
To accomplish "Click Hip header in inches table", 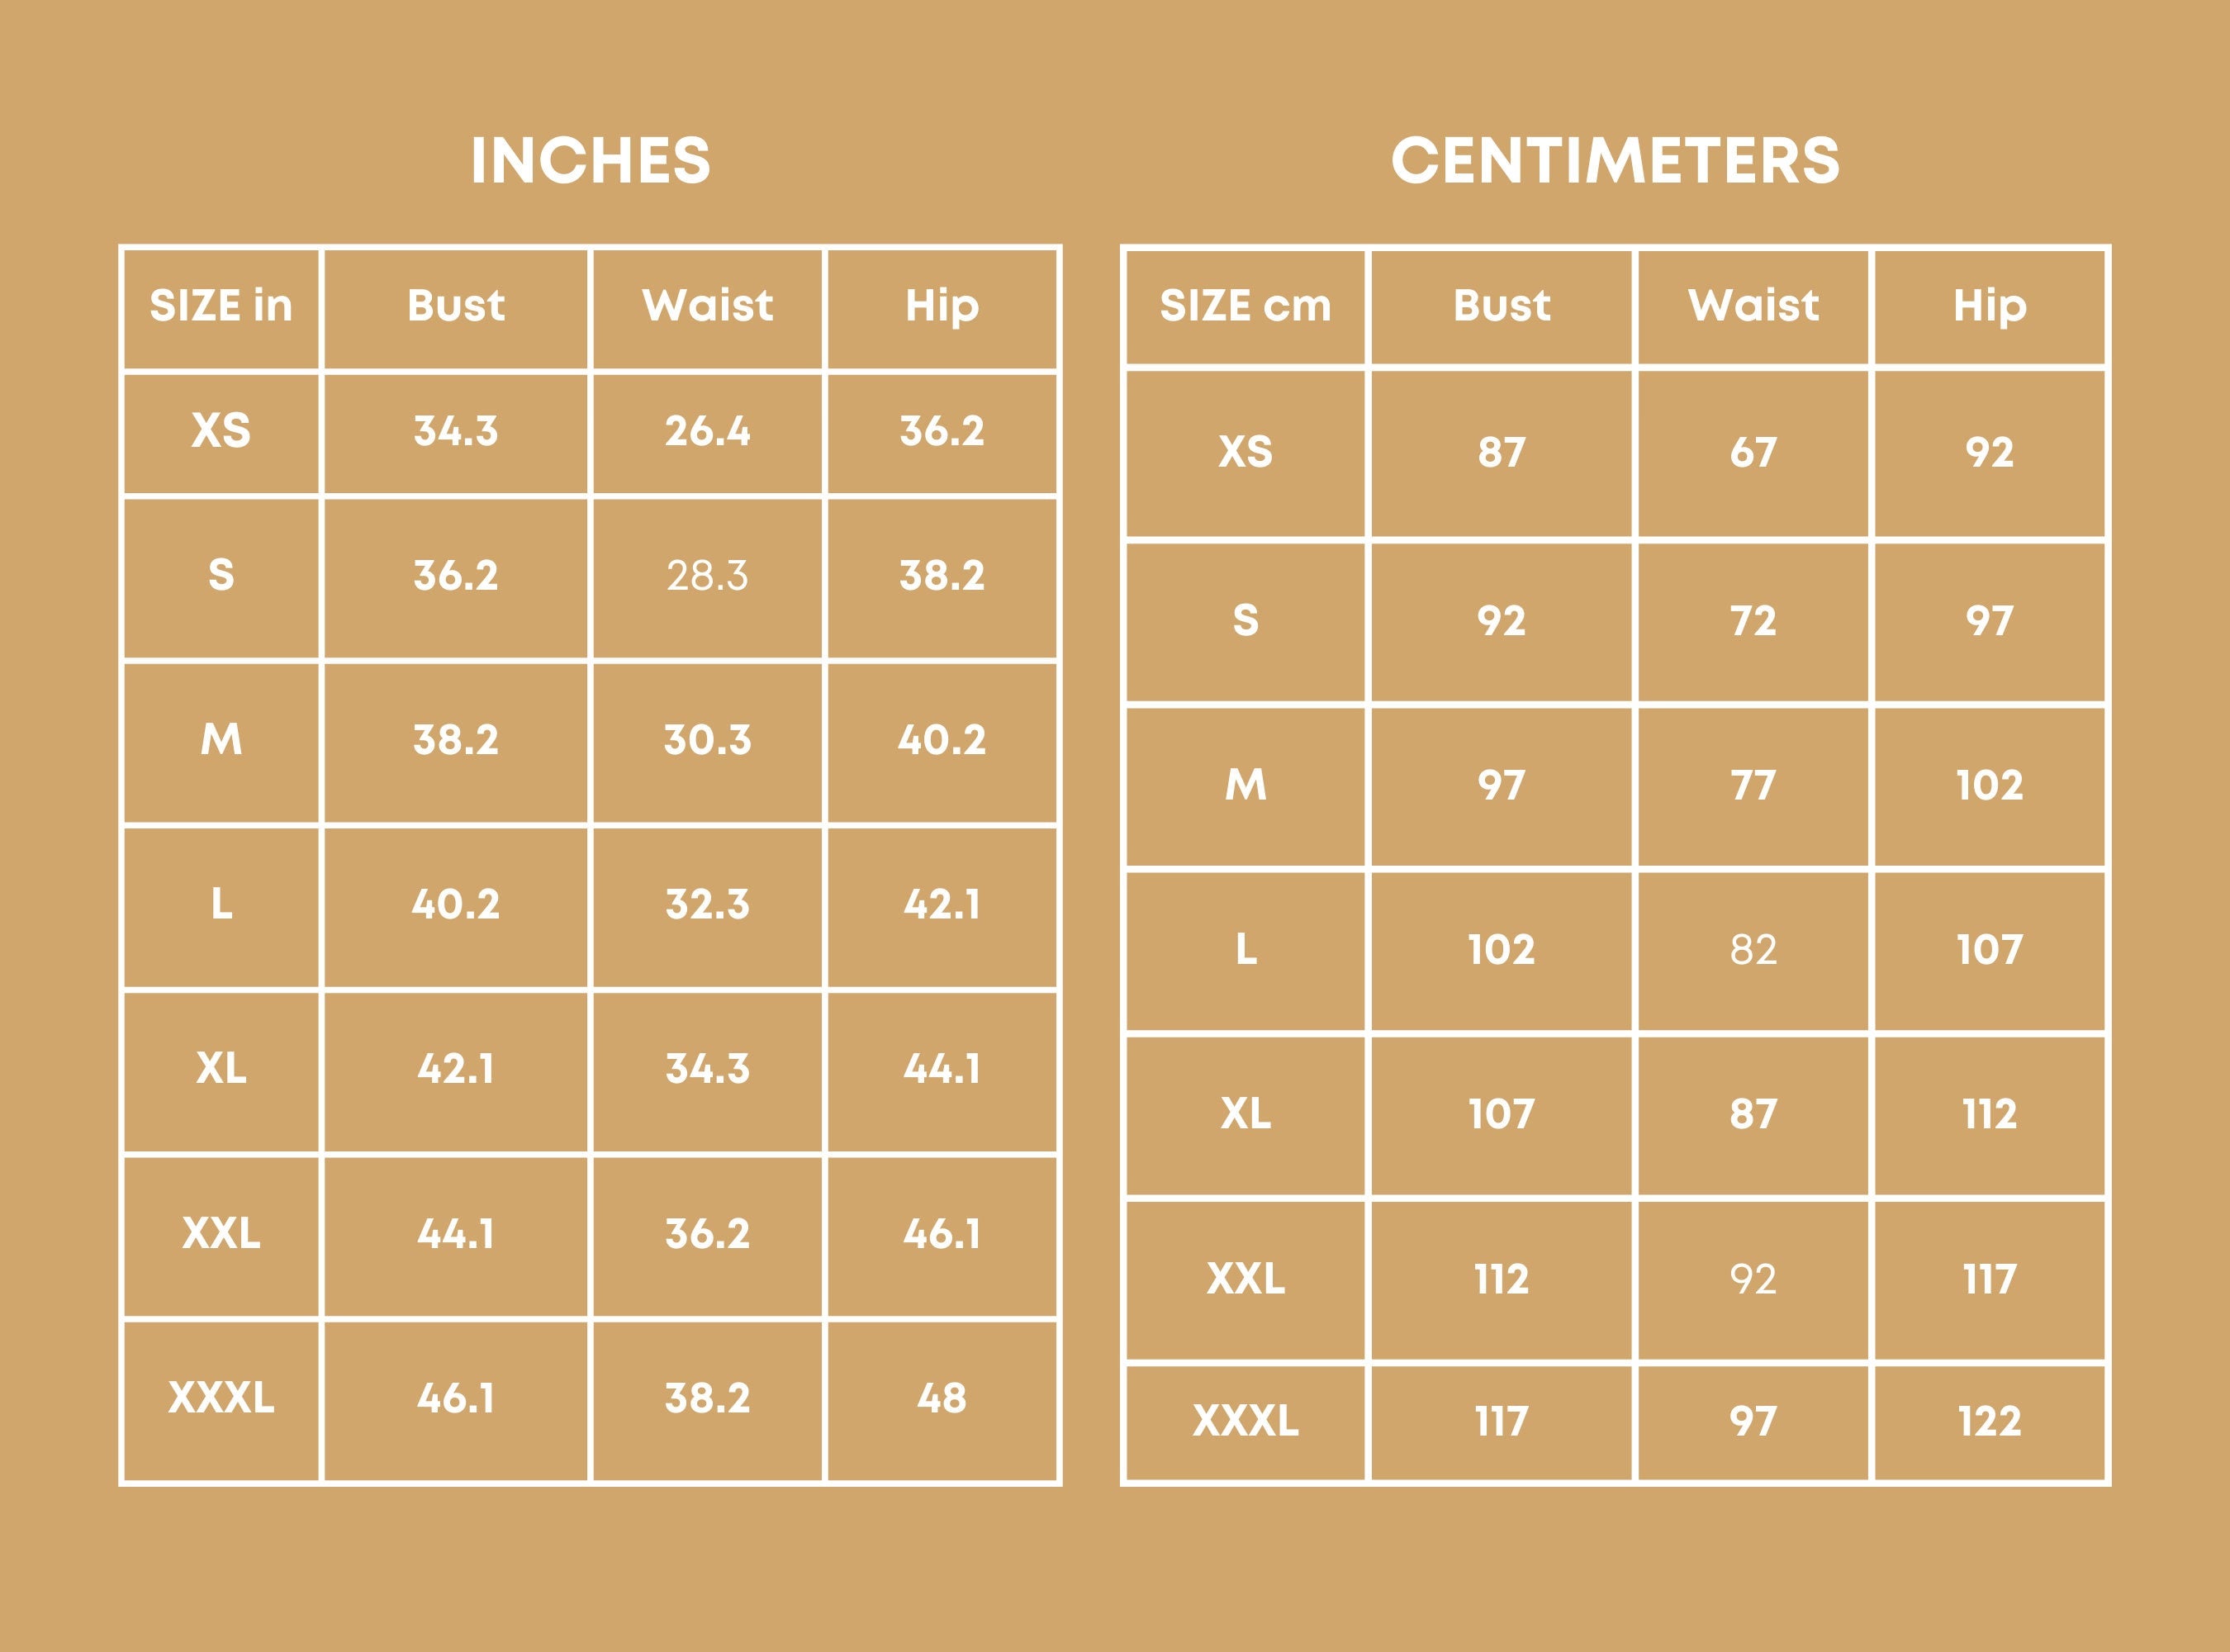I will click(942, 306).
